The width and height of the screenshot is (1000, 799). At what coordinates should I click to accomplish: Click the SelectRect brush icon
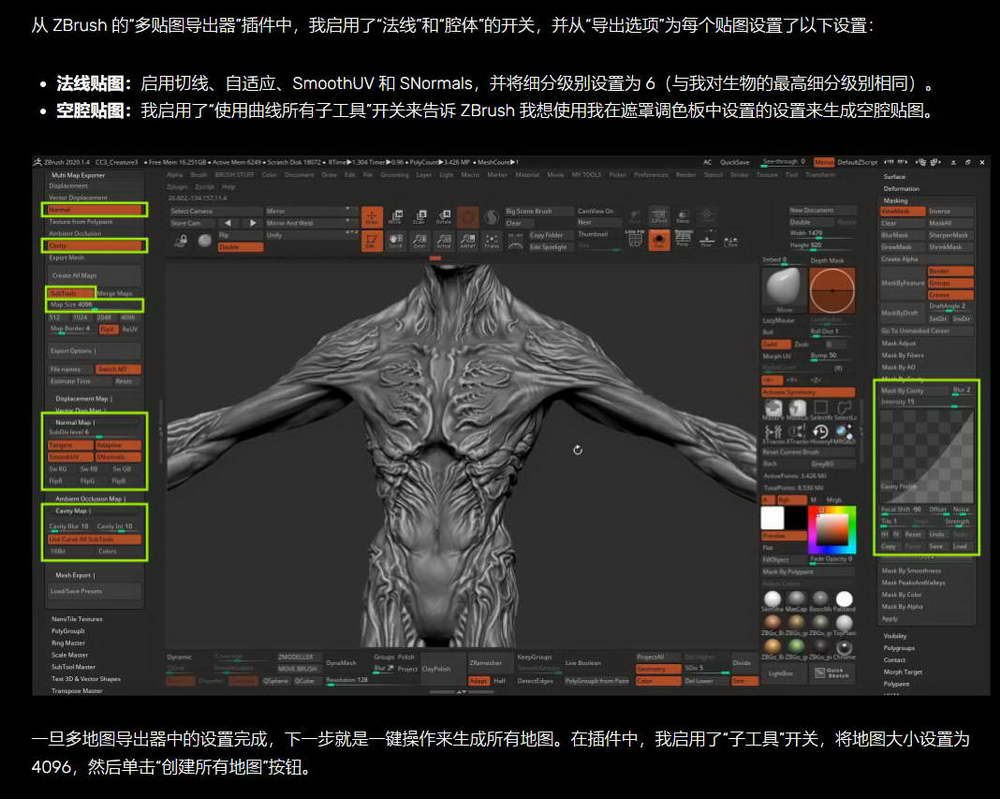click(x=821, y=408)
